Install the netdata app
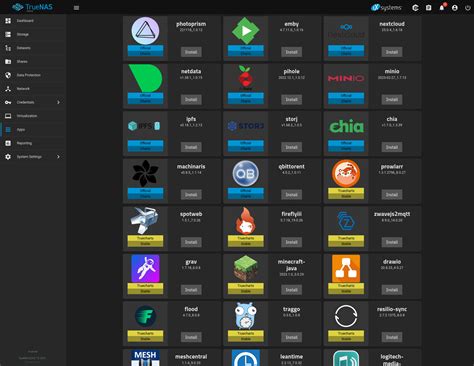Image resolution: width=474 pixels, height=366 pixels. pos(191,99)
